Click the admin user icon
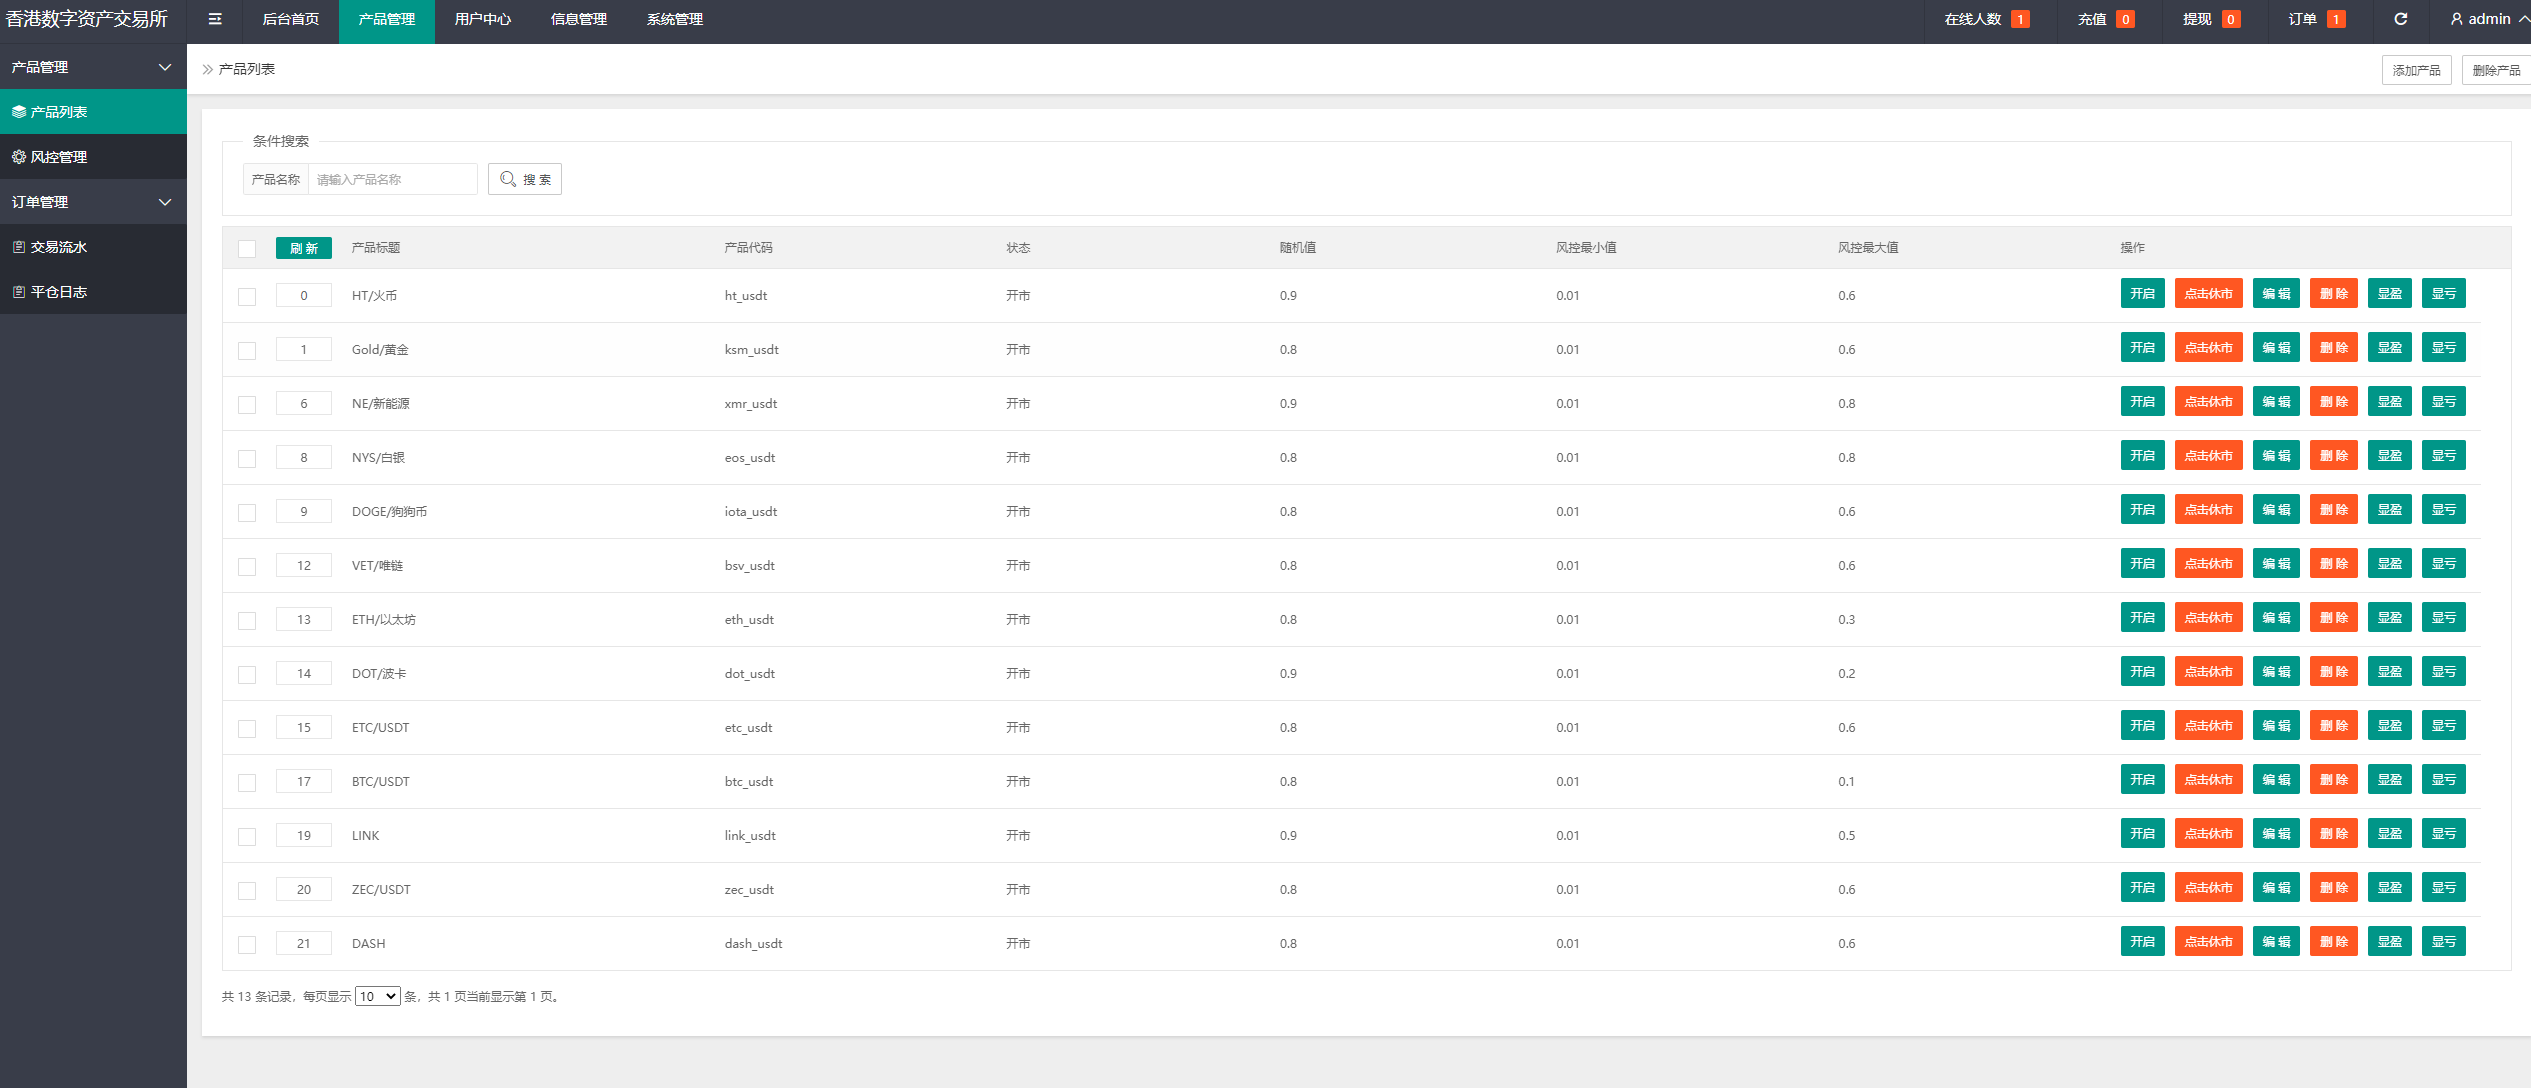 pos(2456,19)
